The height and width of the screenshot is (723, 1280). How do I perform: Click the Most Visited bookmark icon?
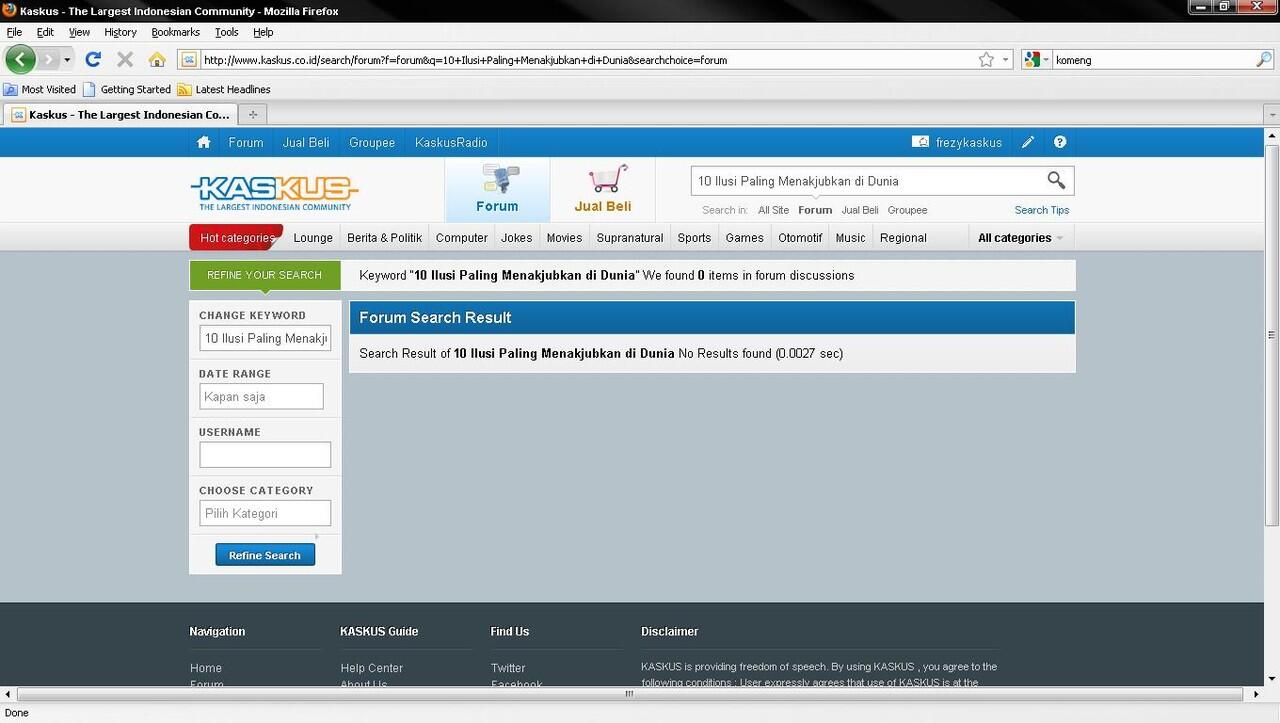click(x=11, y=89)
